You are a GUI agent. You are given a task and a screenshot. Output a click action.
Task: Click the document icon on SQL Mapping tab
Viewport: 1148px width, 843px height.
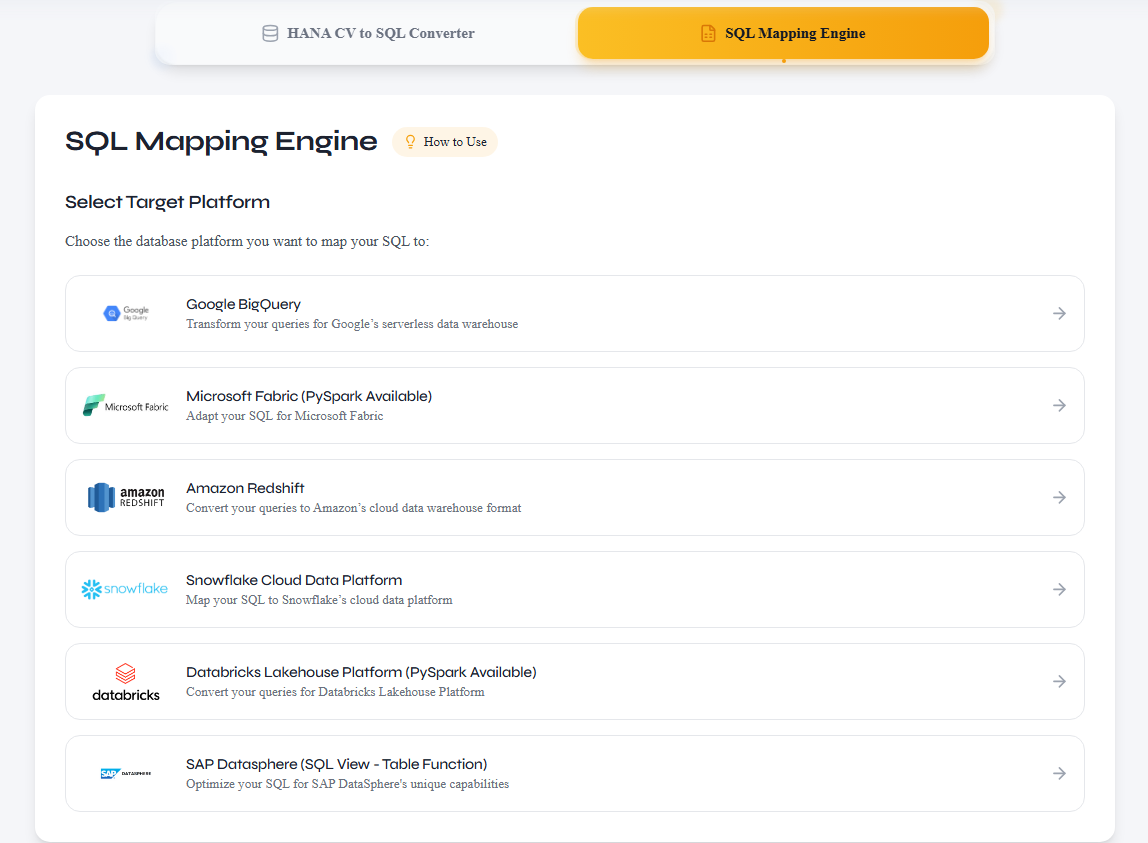point(708,33)
